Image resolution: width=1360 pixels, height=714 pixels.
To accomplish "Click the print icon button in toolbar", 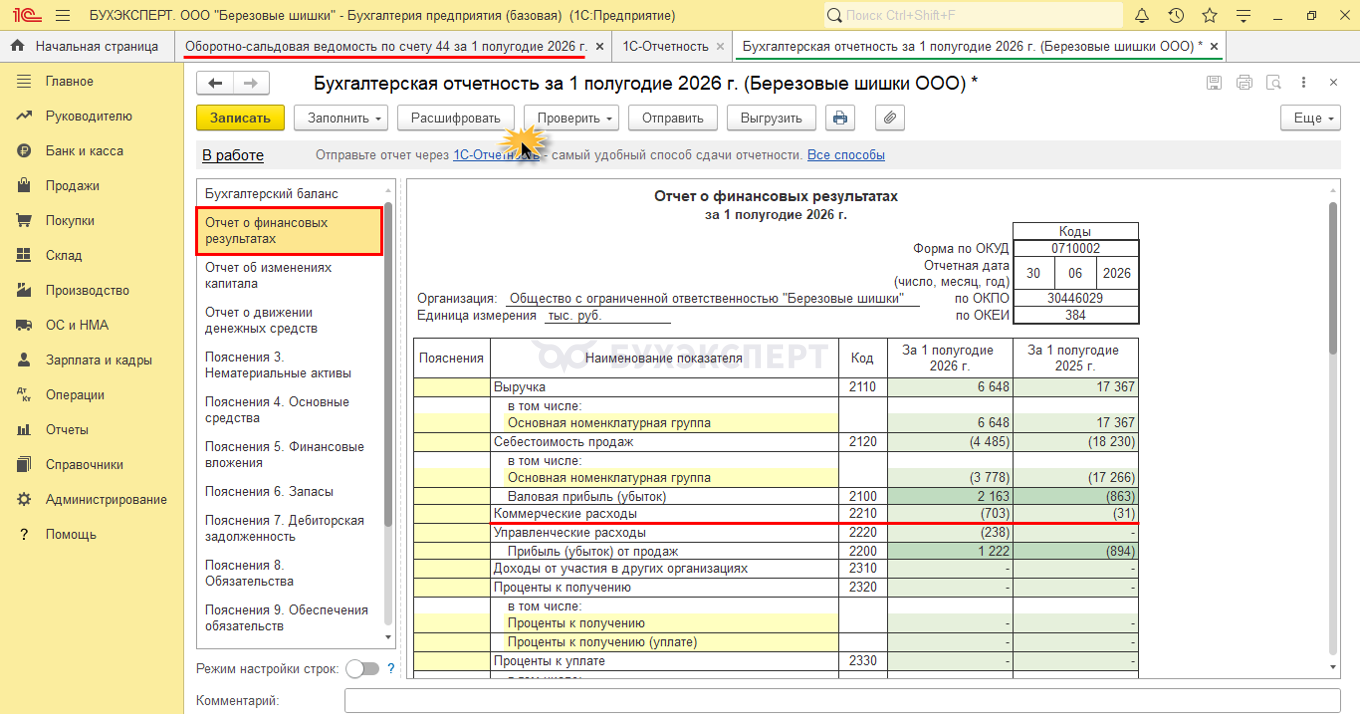I will coord(840,118).
